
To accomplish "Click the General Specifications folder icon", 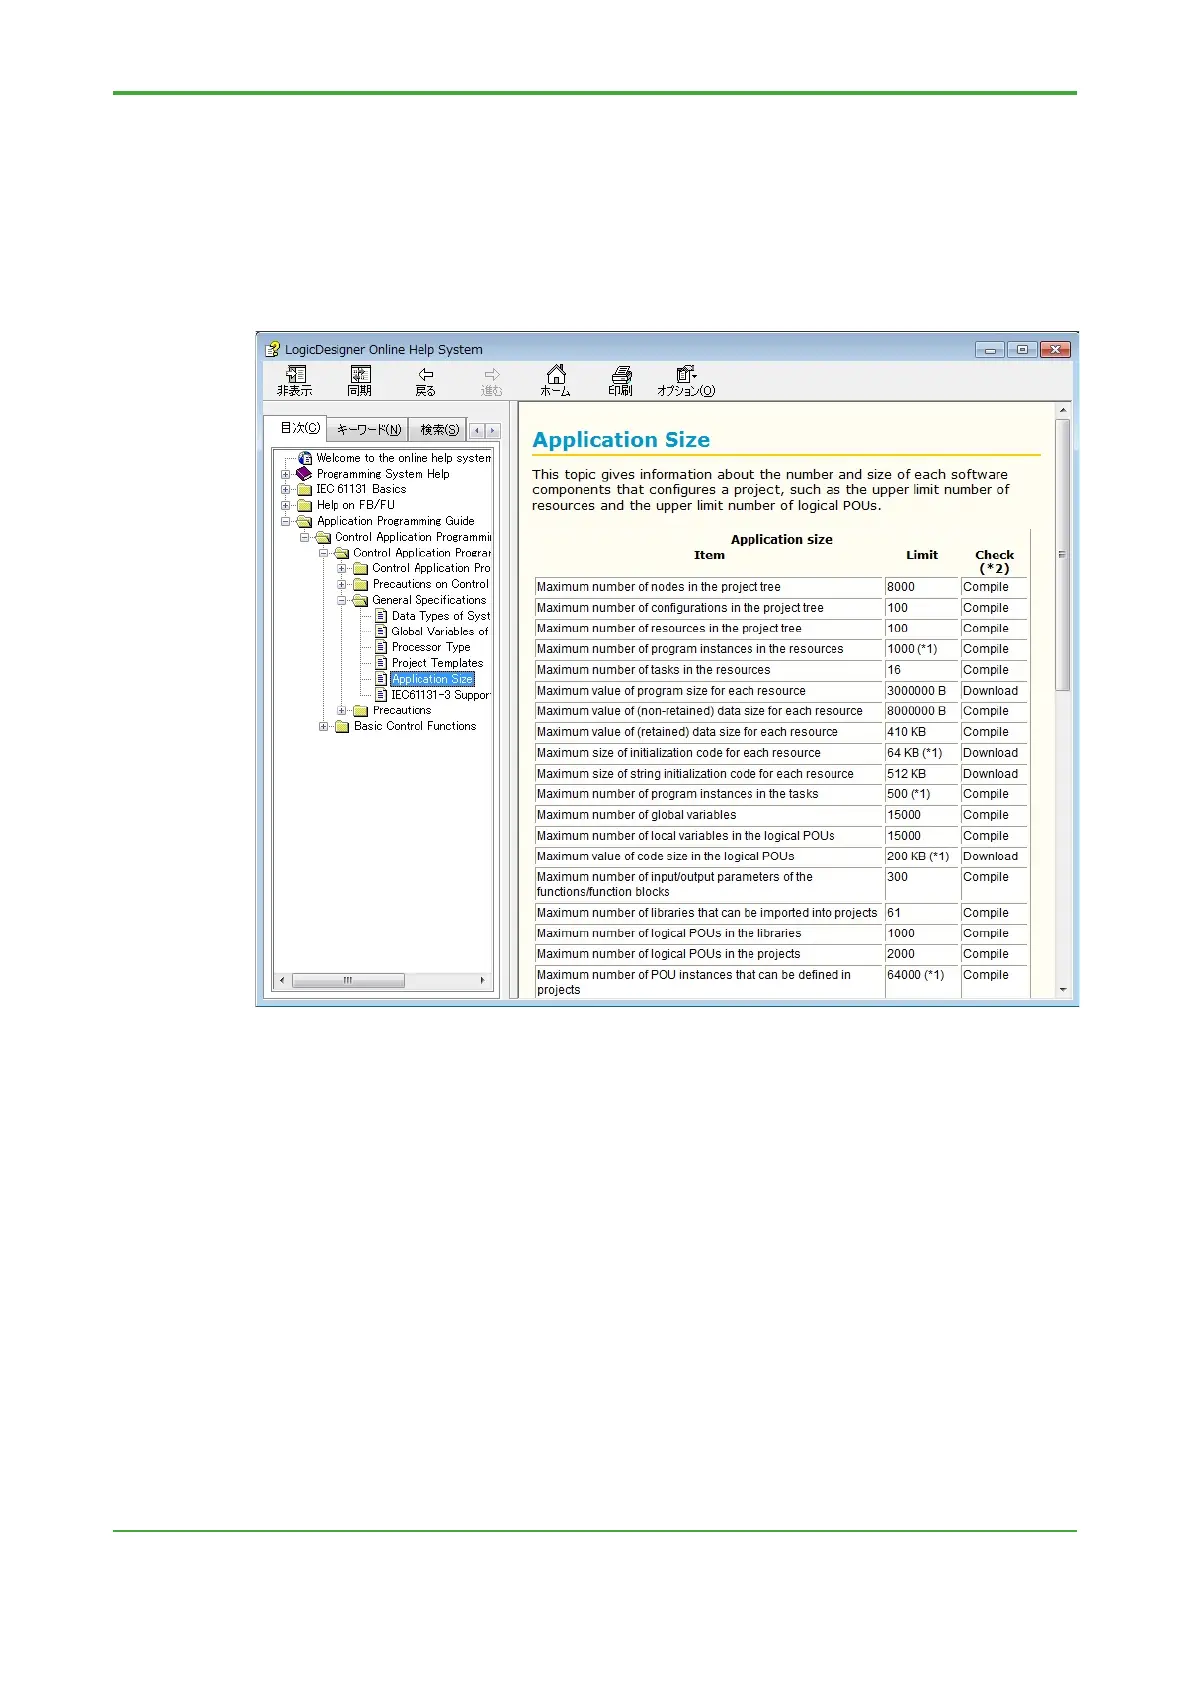I will tap(360, 600).
